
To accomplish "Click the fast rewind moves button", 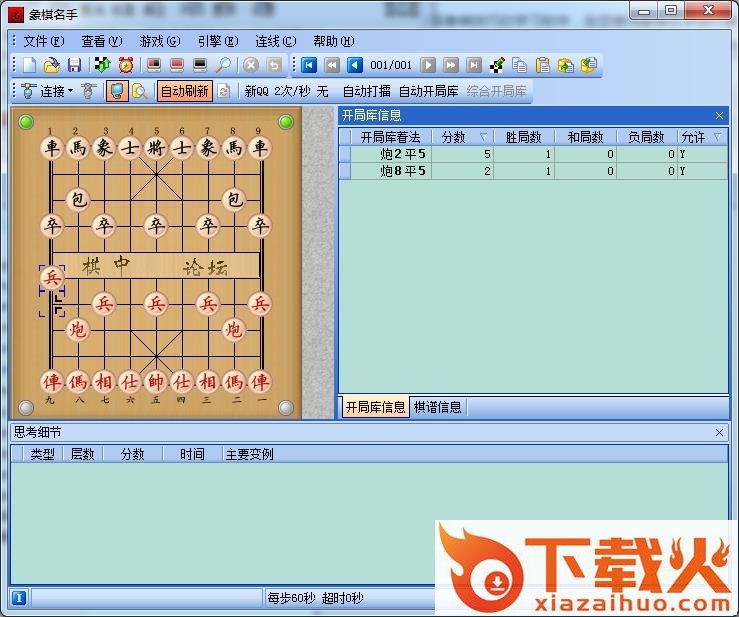I will coord(332,65).
